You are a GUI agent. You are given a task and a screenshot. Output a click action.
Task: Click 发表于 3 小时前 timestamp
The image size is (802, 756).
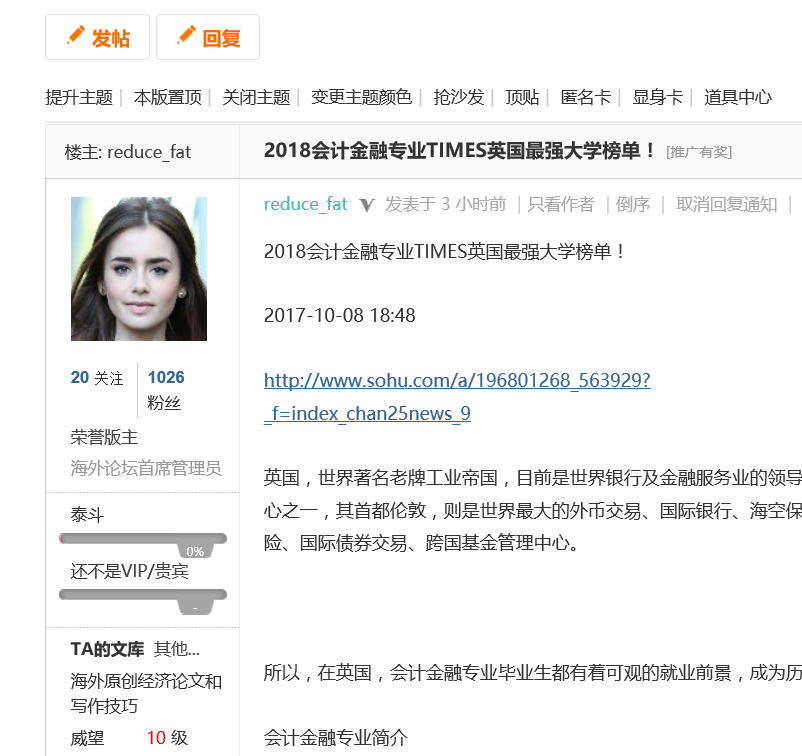pyautogui.click(x=445, y=204)
